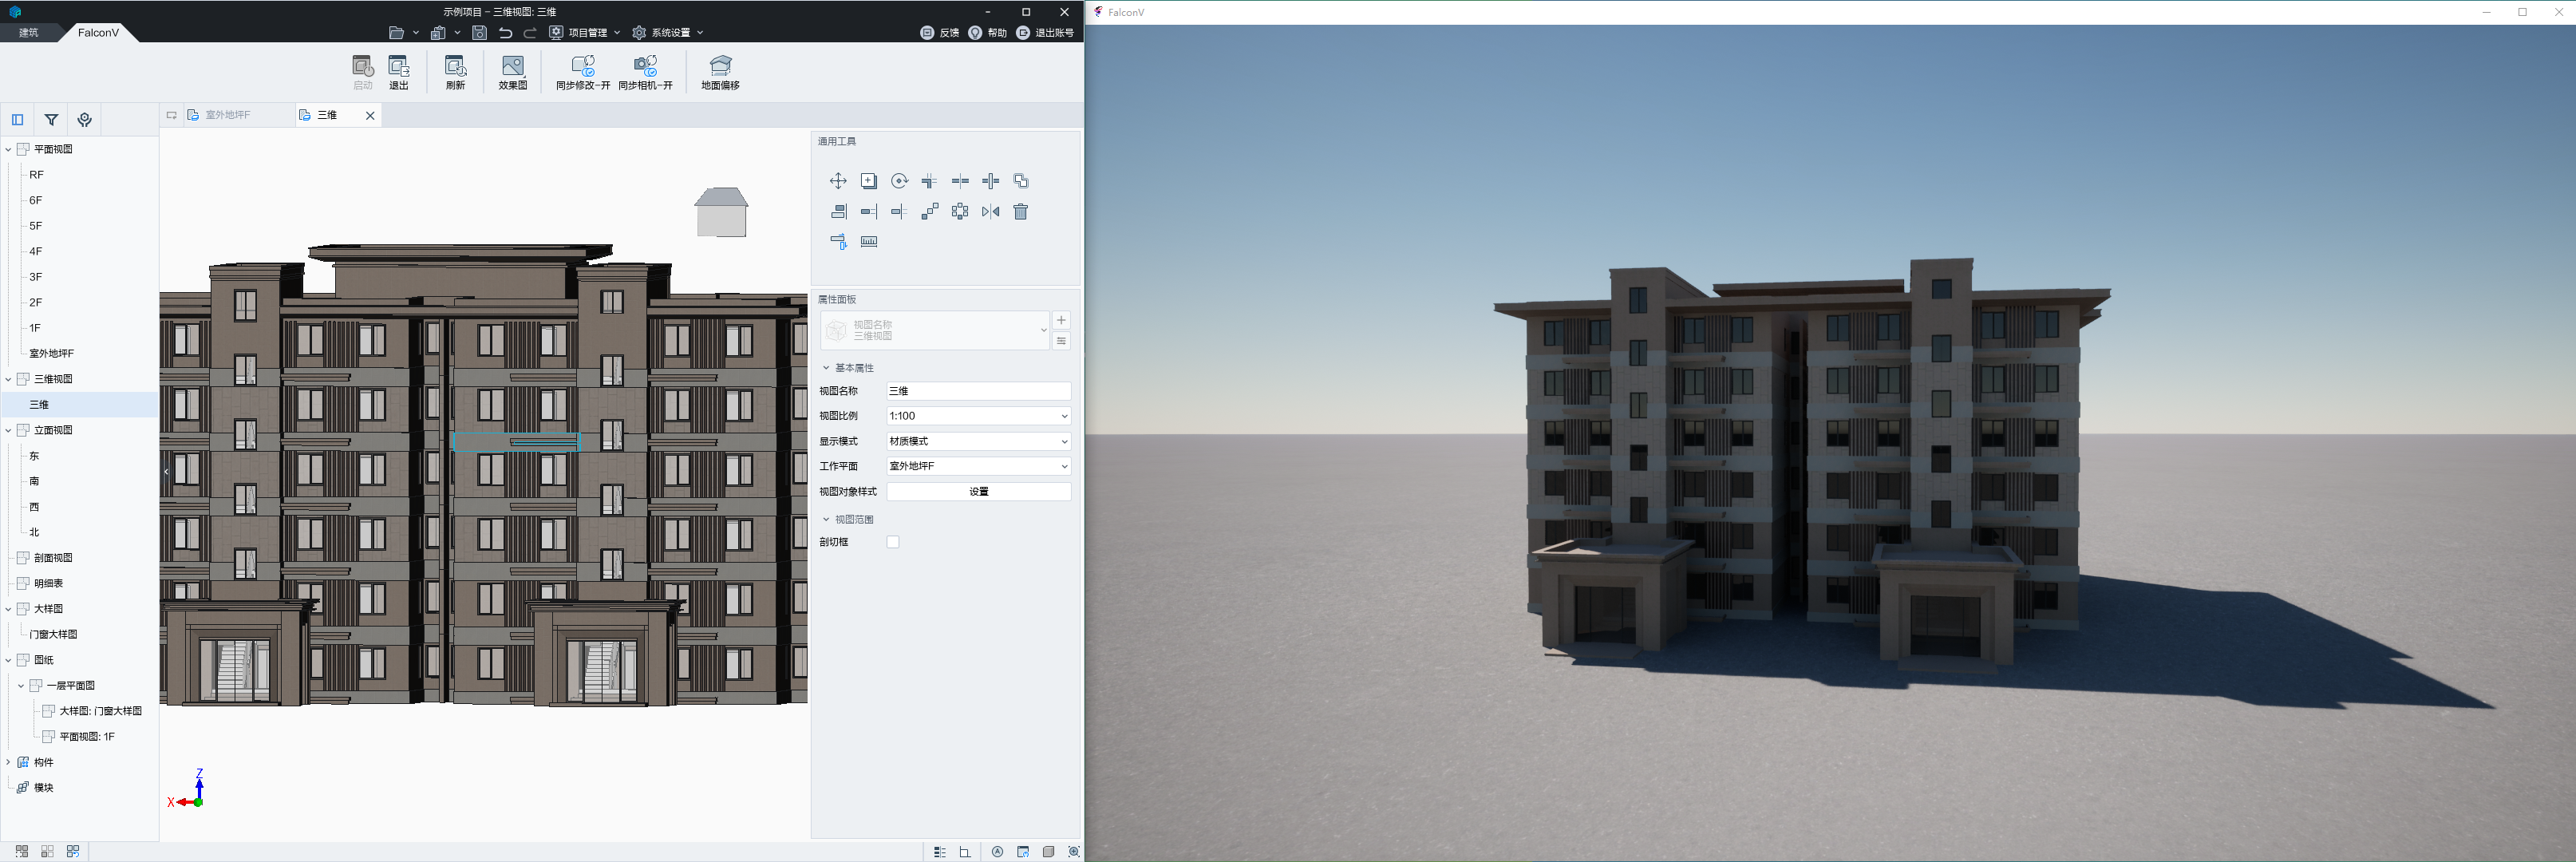
Task: Select the Move tool in 通用工具
Action: [838, 181]
